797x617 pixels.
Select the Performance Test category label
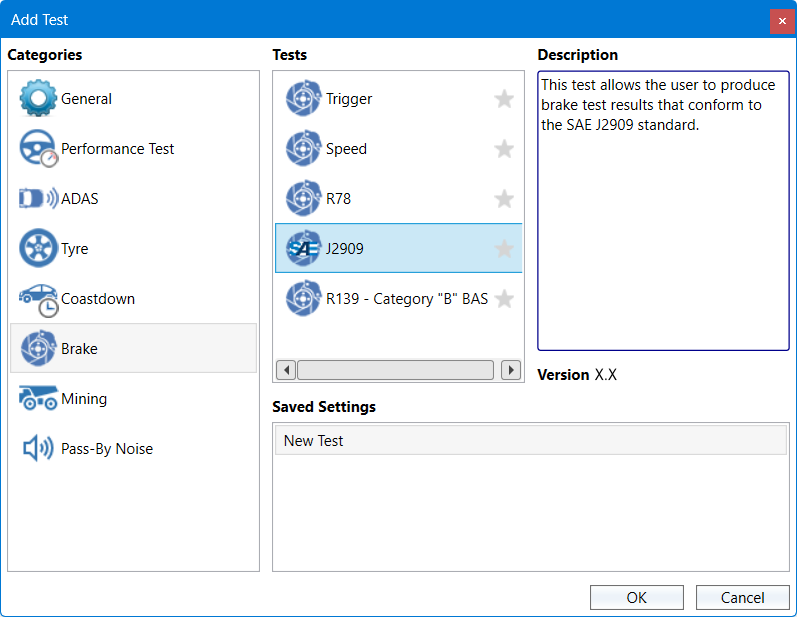coord(117,148)
